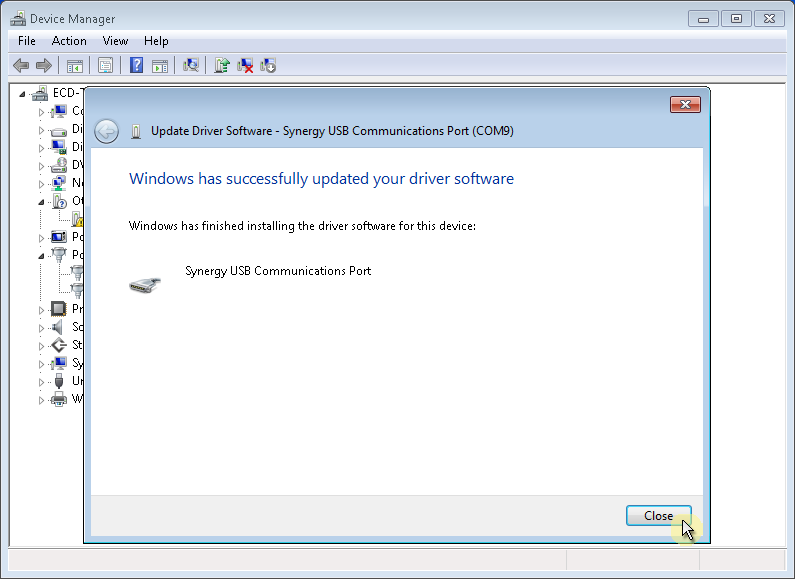Click the device icon beside Update Driver Software title
Viewport: 795px width, 579px height.
136,131
